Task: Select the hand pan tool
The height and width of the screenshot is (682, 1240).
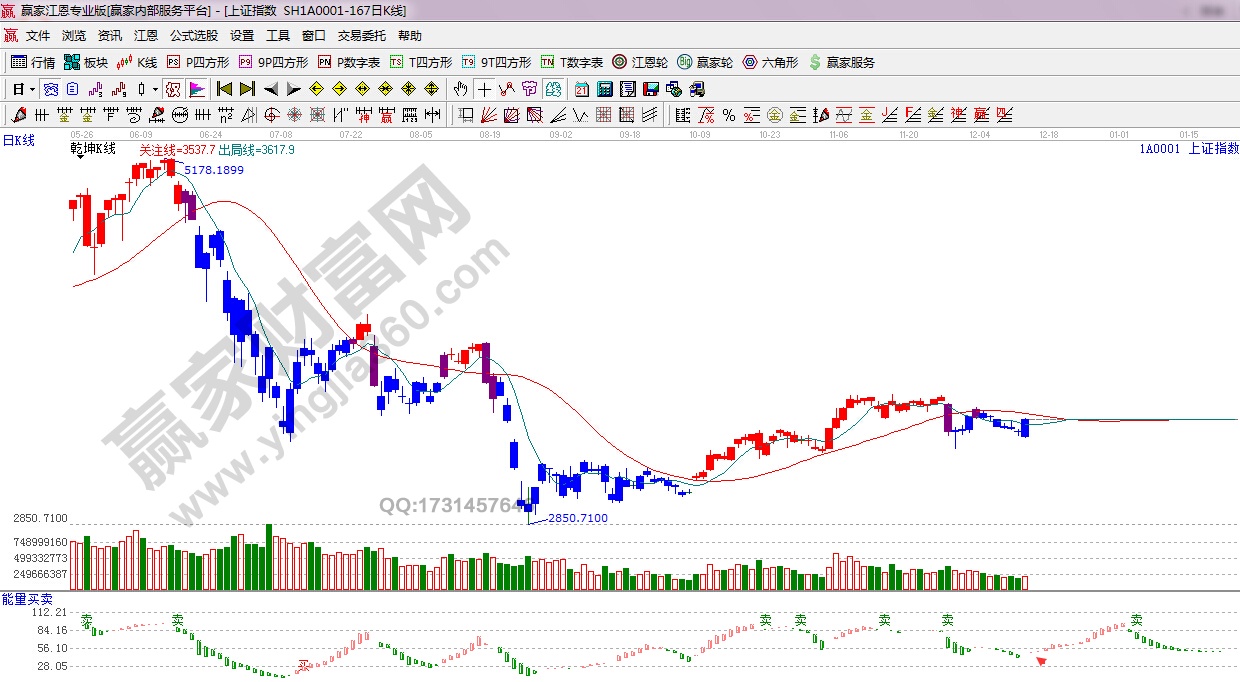Action: (x=460, y=88)
